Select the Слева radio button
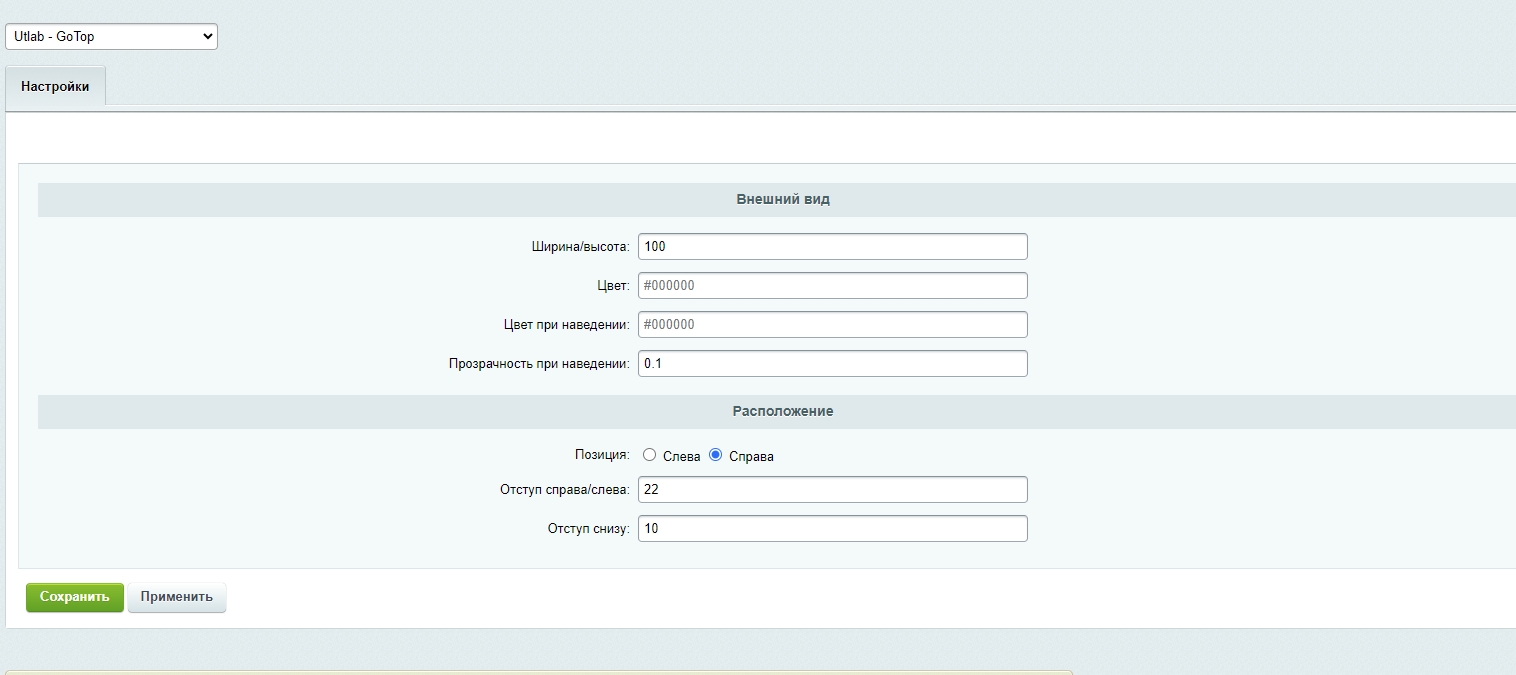 point(650,455)
